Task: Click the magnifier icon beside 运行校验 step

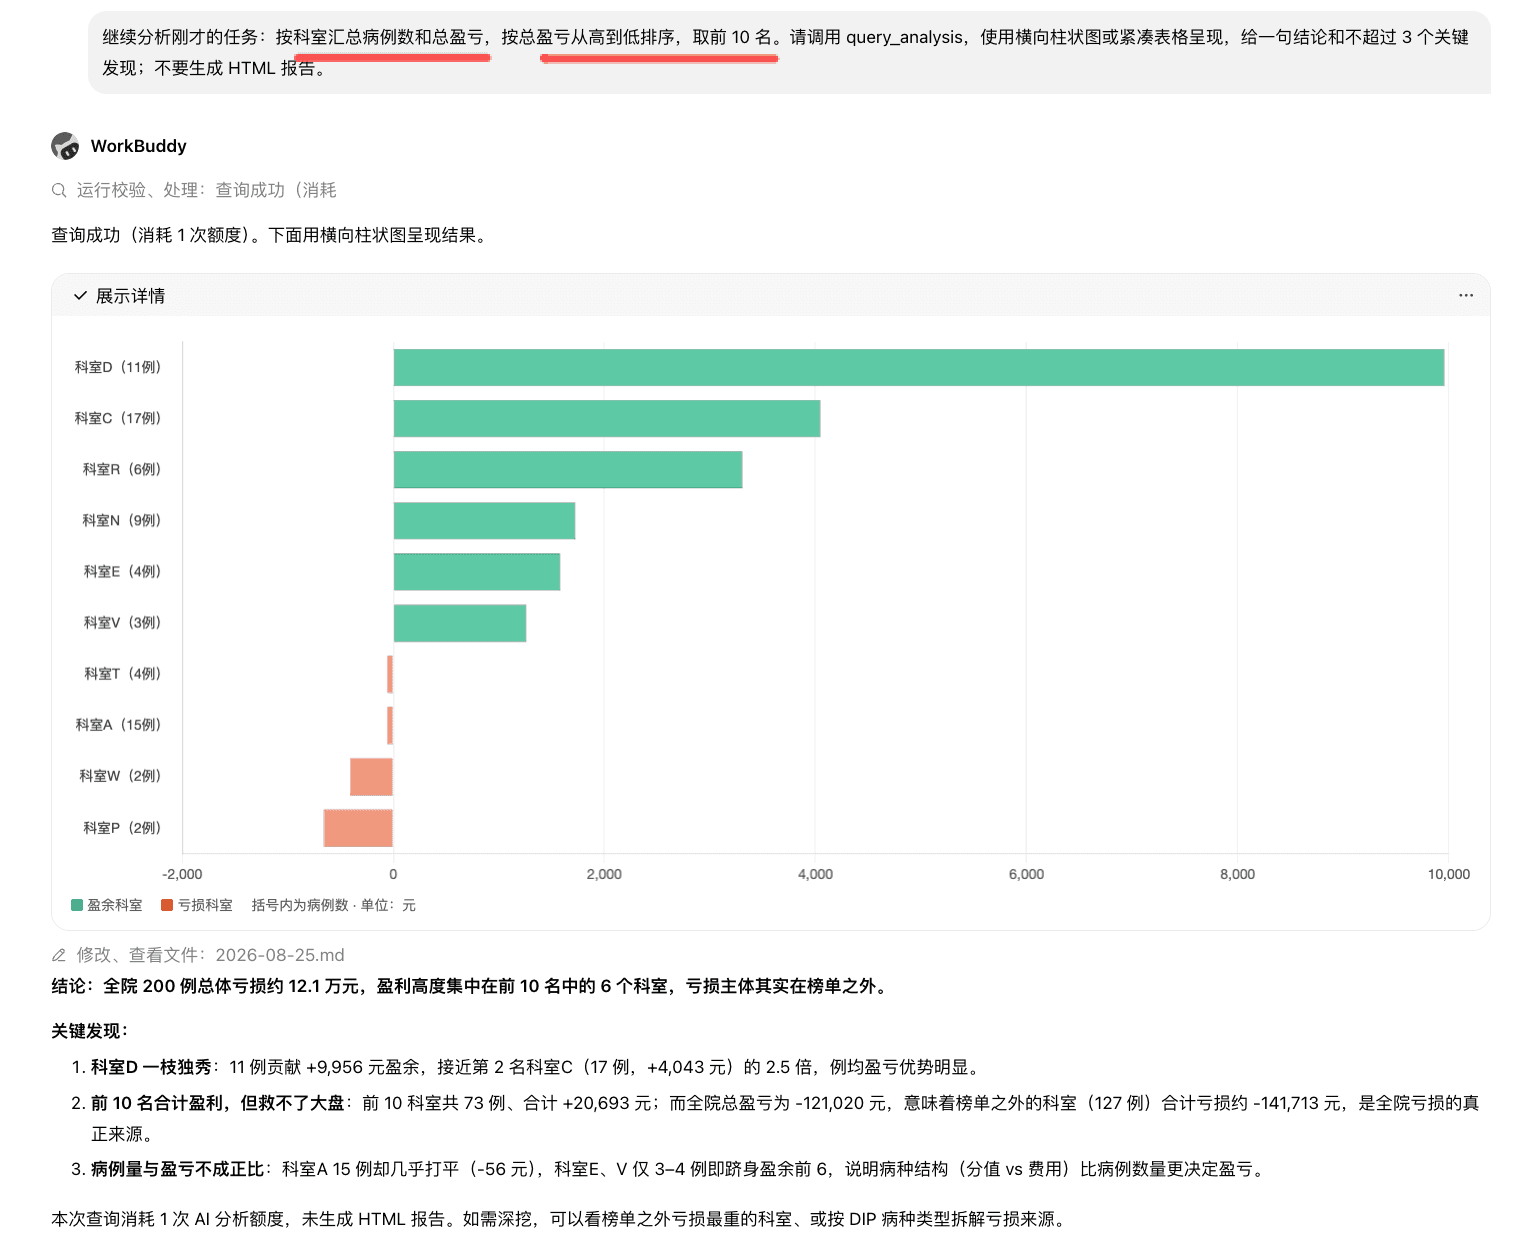Action: pyautogui.click(x=59, y=190)
